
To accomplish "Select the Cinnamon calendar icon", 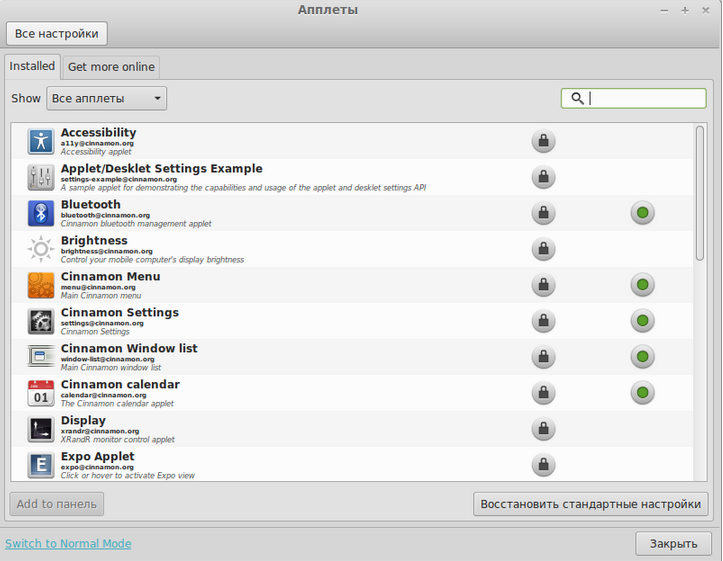I will (x=41, y=393).
